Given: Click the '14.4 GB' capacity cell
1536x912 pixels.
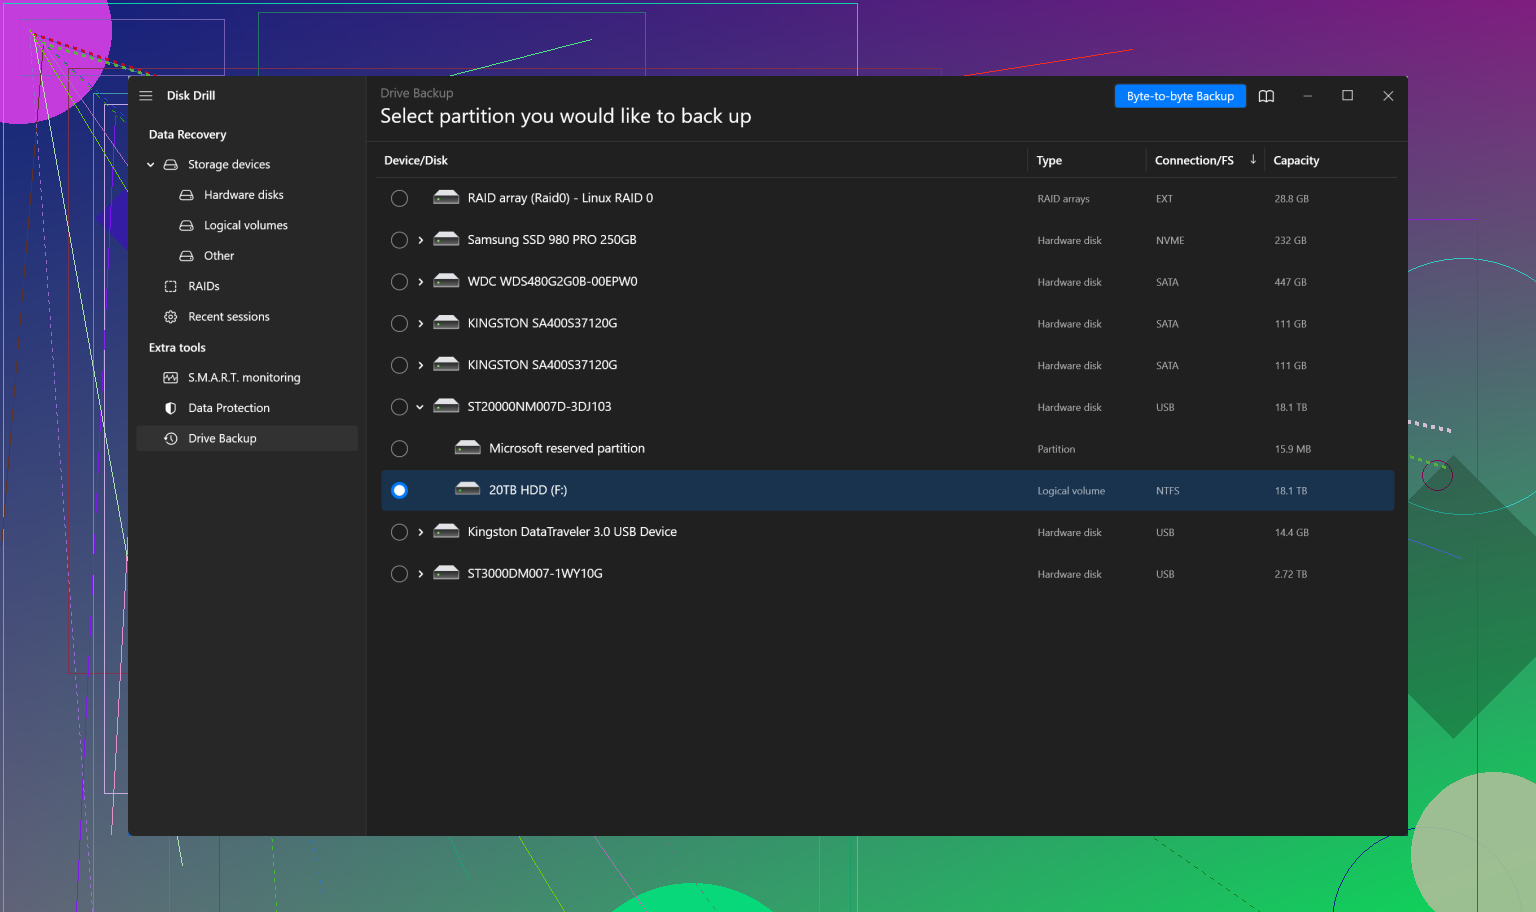Looking at the screenshot, I should tap(1292, 533).
